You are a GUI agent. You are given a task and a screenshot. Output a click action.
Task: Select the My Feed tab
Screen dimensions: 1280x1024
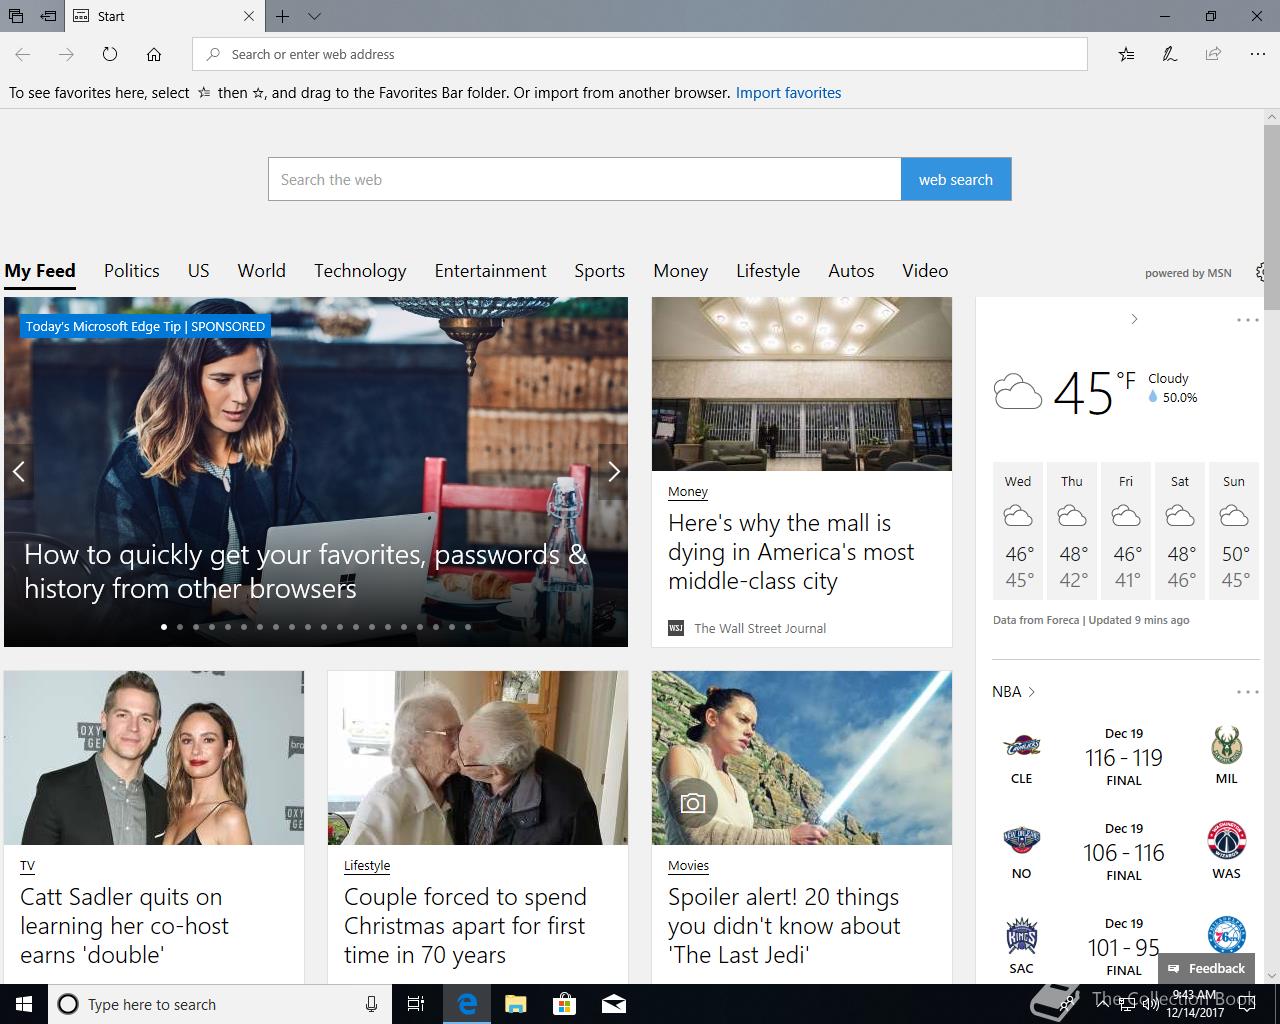pyautogui.click(x=40, y=271)
